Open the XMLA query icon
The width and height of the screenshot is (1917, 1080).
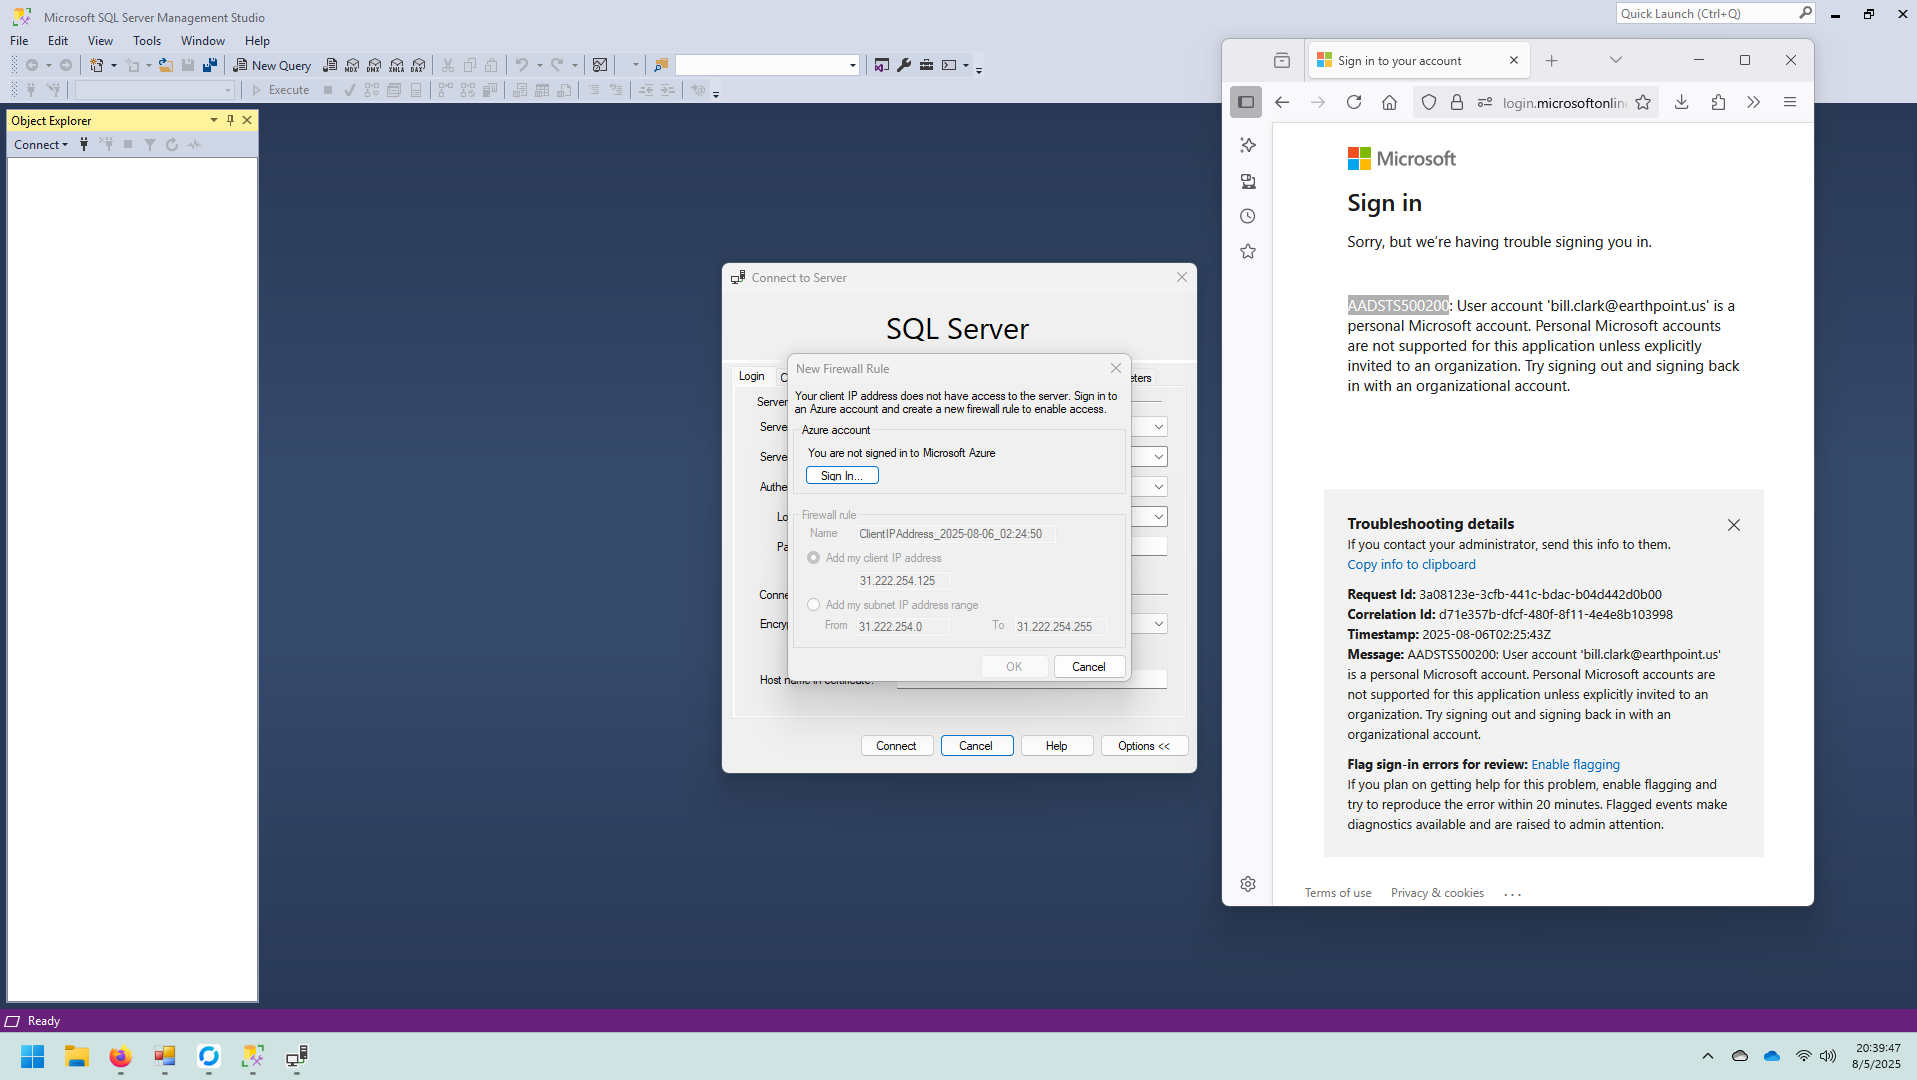tap(396, 65)
